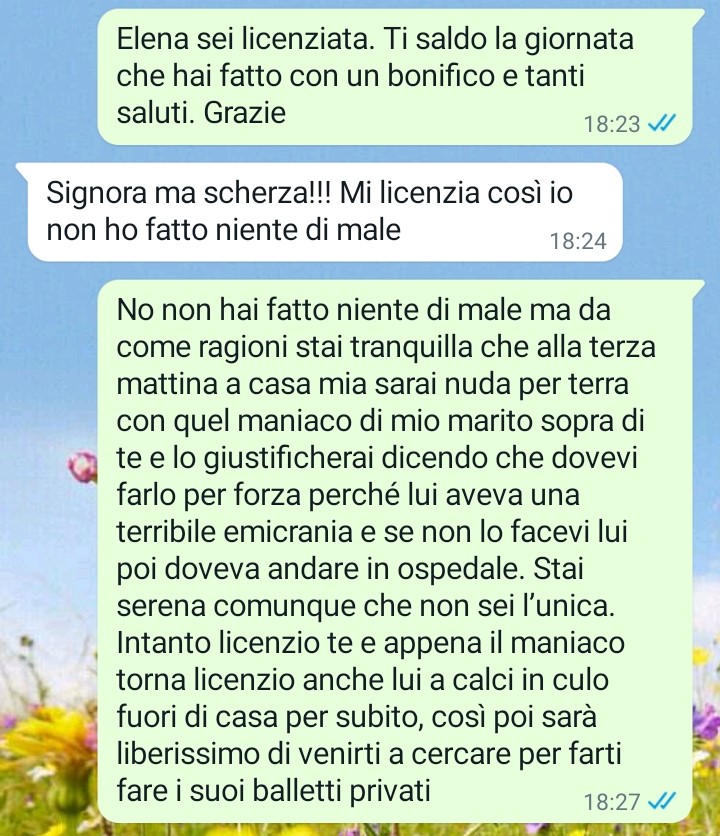This screenshot has width=720, height=836.
Task: Tap the blue double-check beside 18:23
Action: point(661,124)
